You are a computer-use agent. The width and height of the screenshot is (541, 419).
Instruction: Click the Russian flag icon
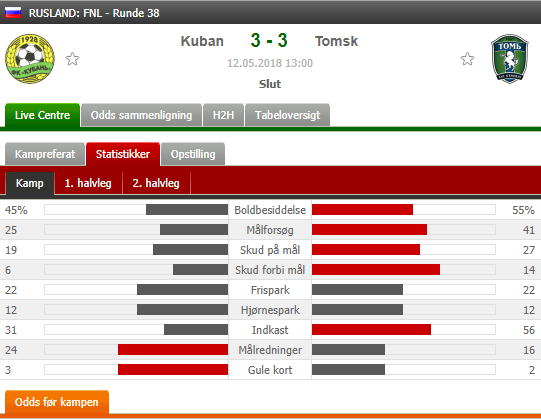pyautogui.click(x=13, y=13)
